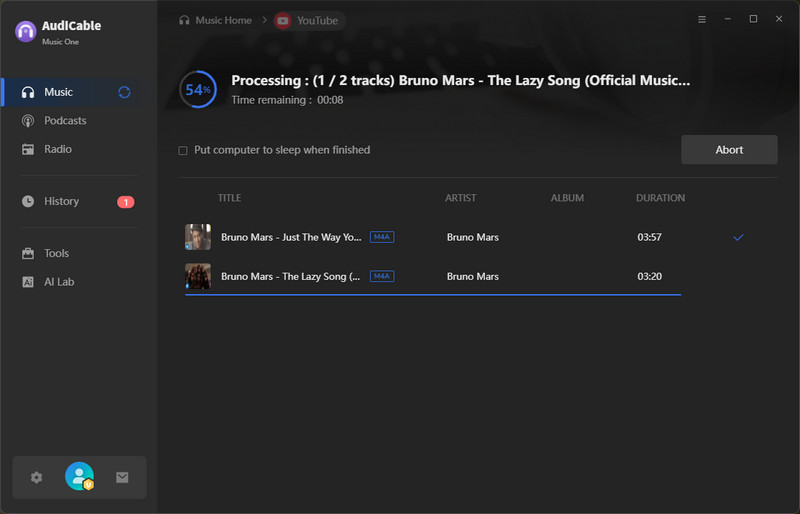The width and height of the screenshot is (800, 514).
Task: Click the red History badge showing 1
Action: pos(126,202)
